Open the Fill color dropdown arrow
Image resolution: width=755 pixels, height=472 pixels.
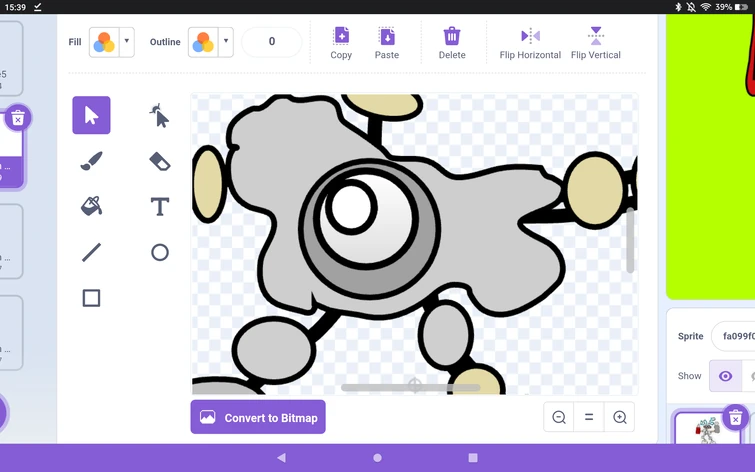tap(127, 41)
